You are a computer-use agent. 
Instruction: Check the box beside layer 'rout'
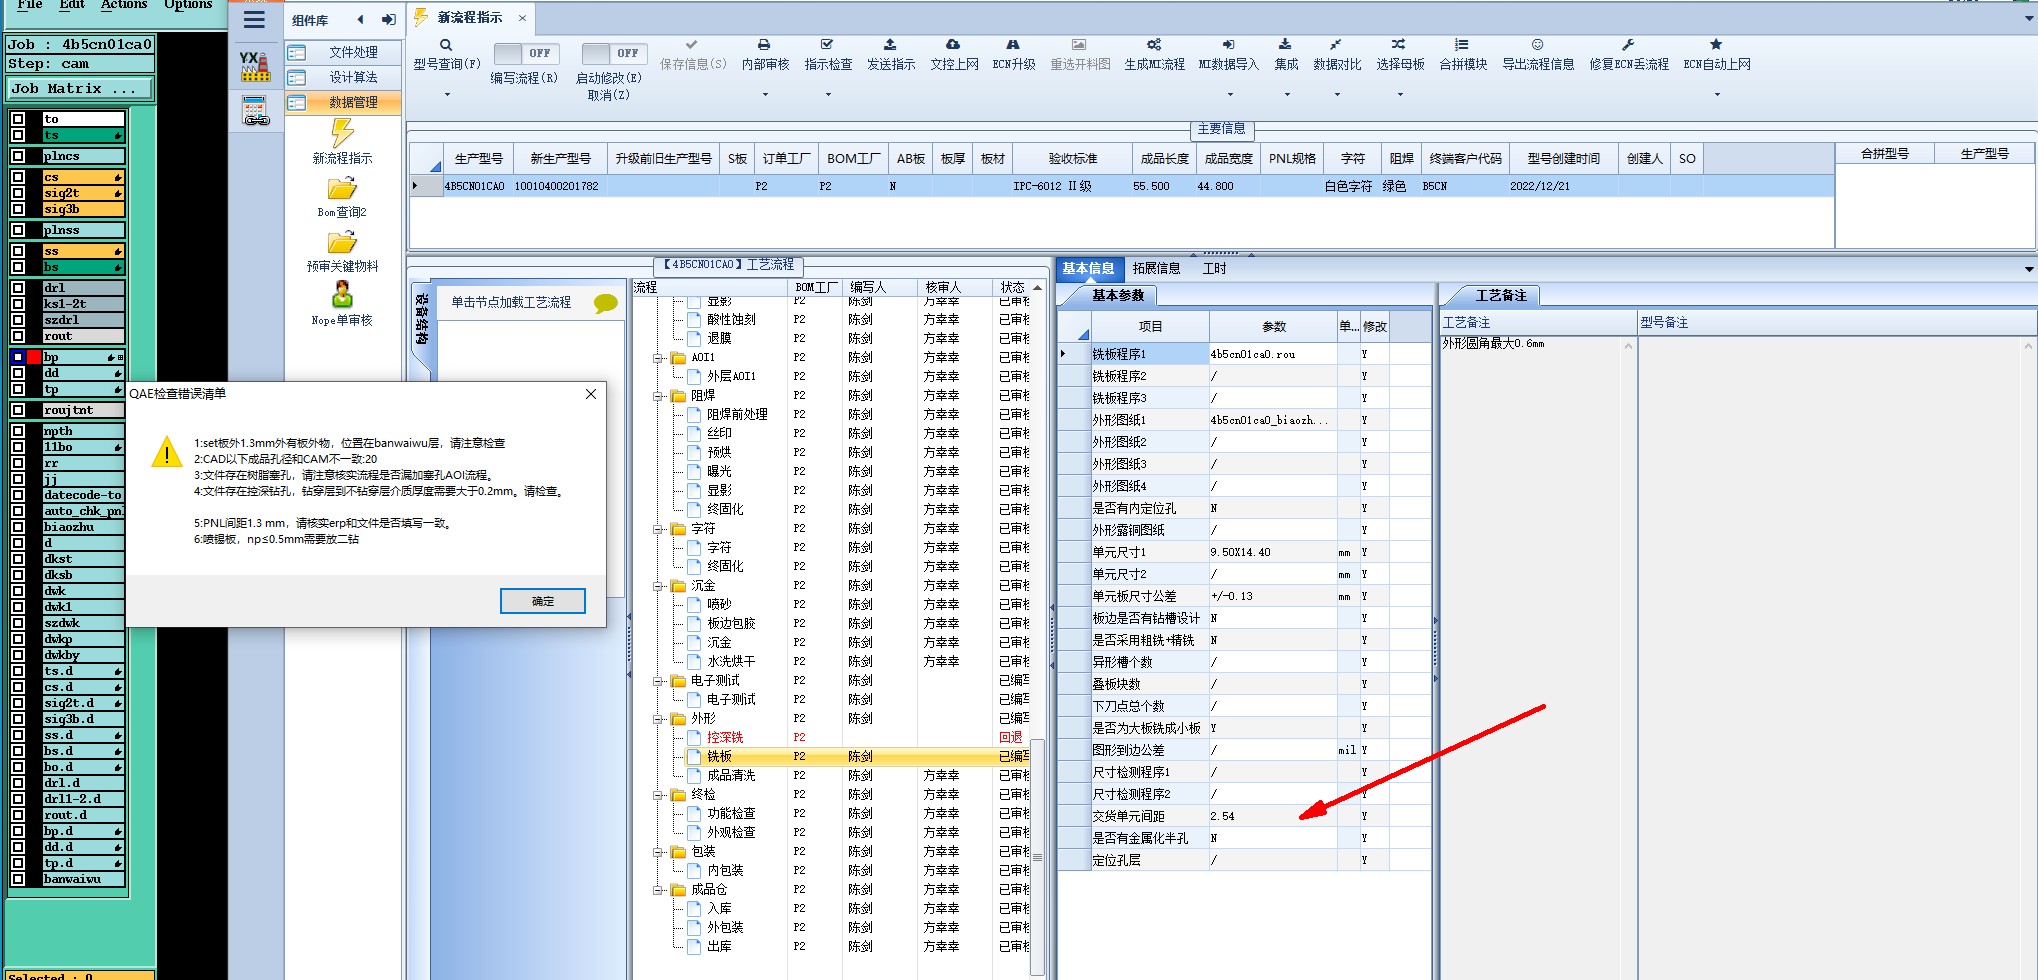pyautogui.click(x=18, y=336)
